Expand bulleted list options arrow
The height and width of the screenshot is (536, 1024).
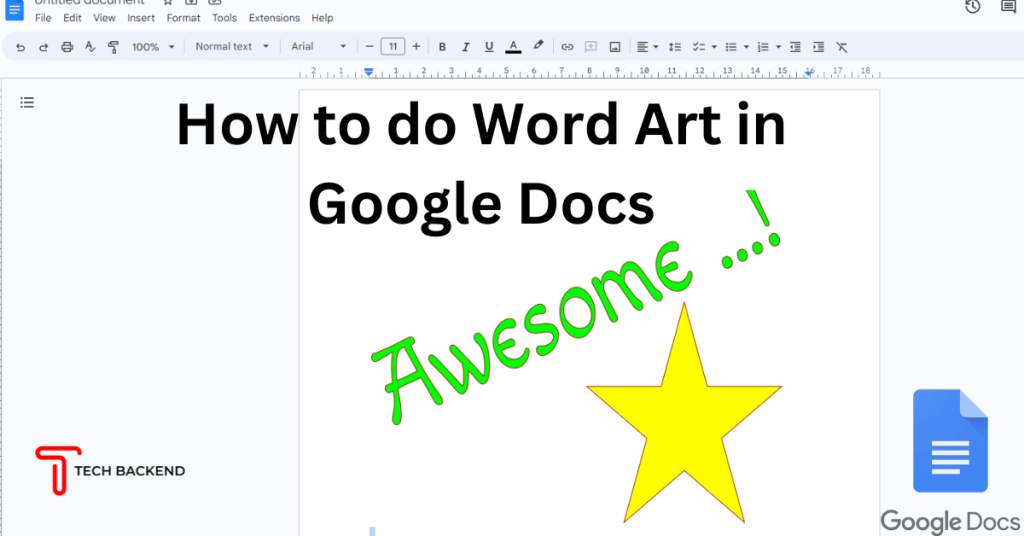[x=746, y=47]
